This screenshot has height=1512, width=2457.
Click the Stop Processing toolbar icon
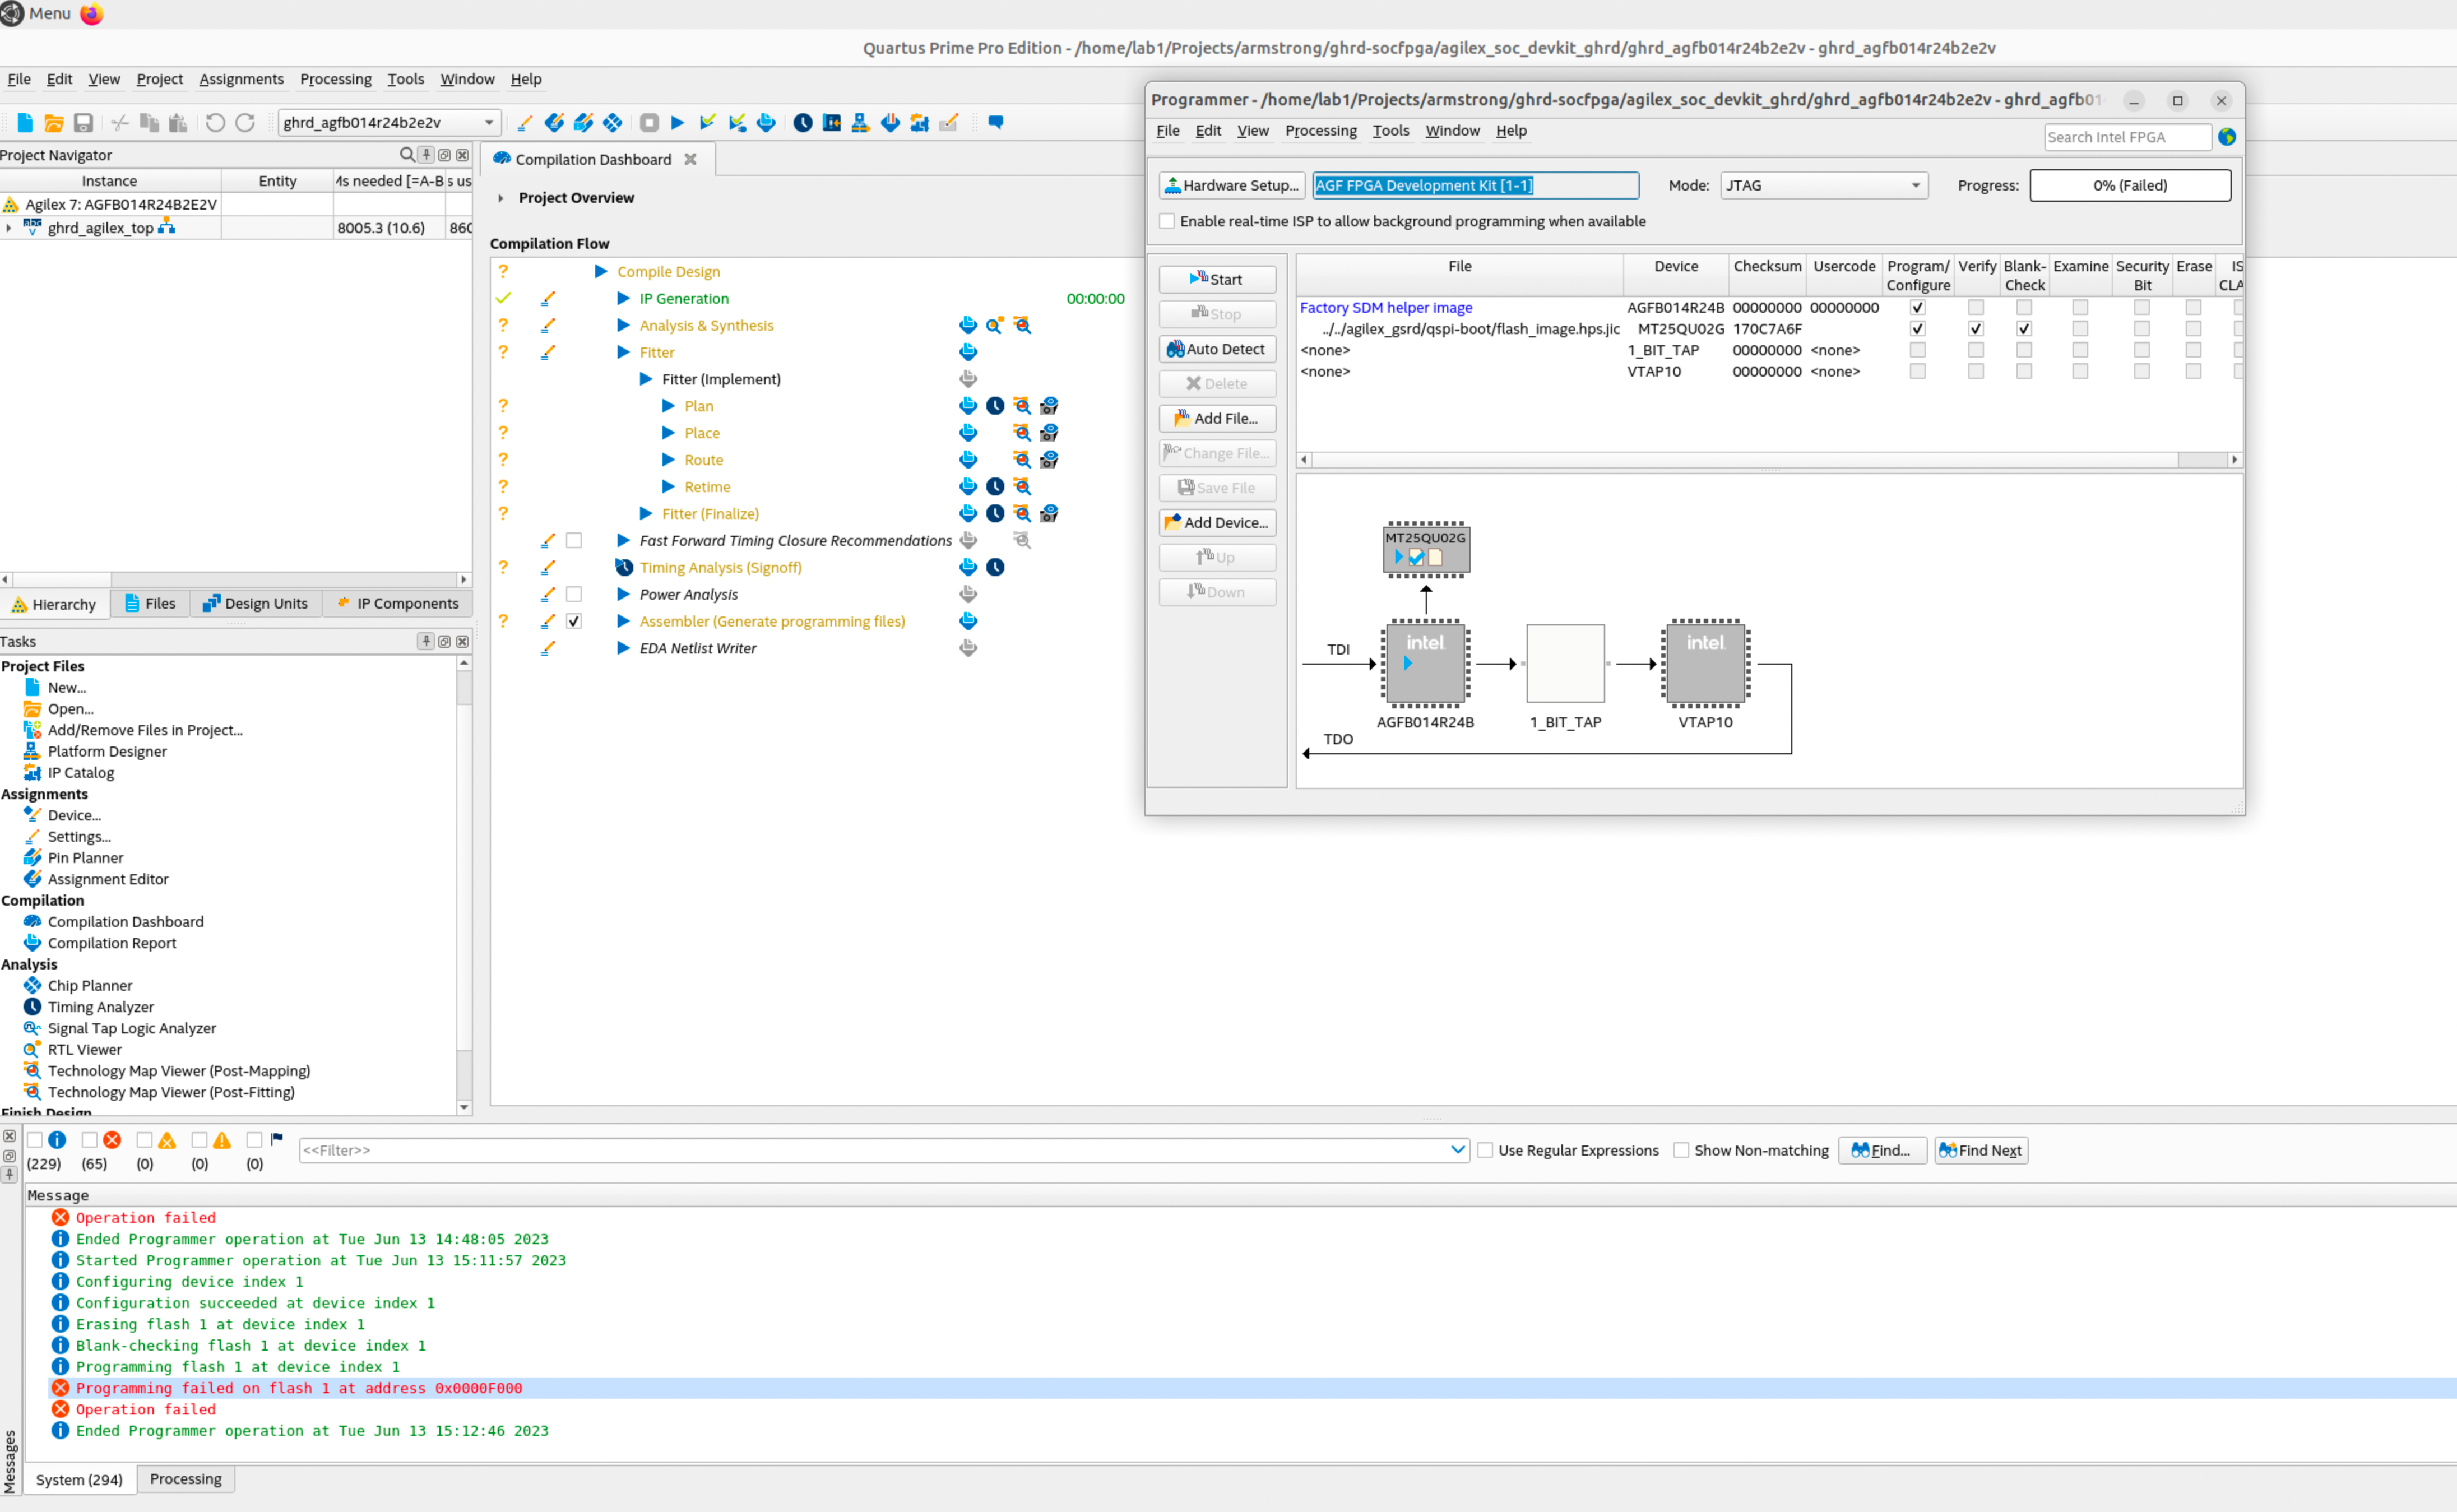click(x=649, y=122)
